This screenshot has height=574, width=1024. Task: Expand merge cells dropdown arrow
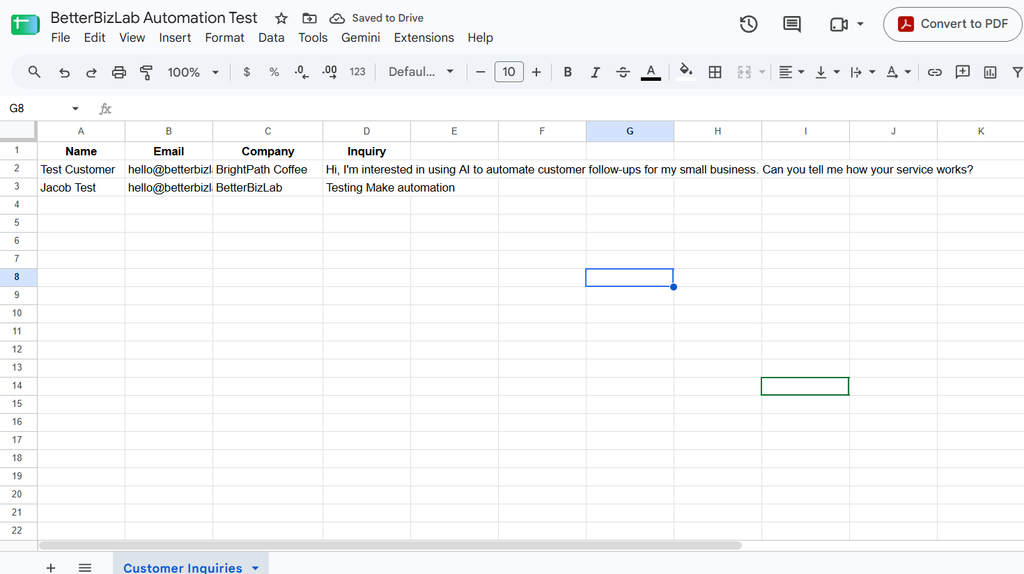[x=762, y=72]
